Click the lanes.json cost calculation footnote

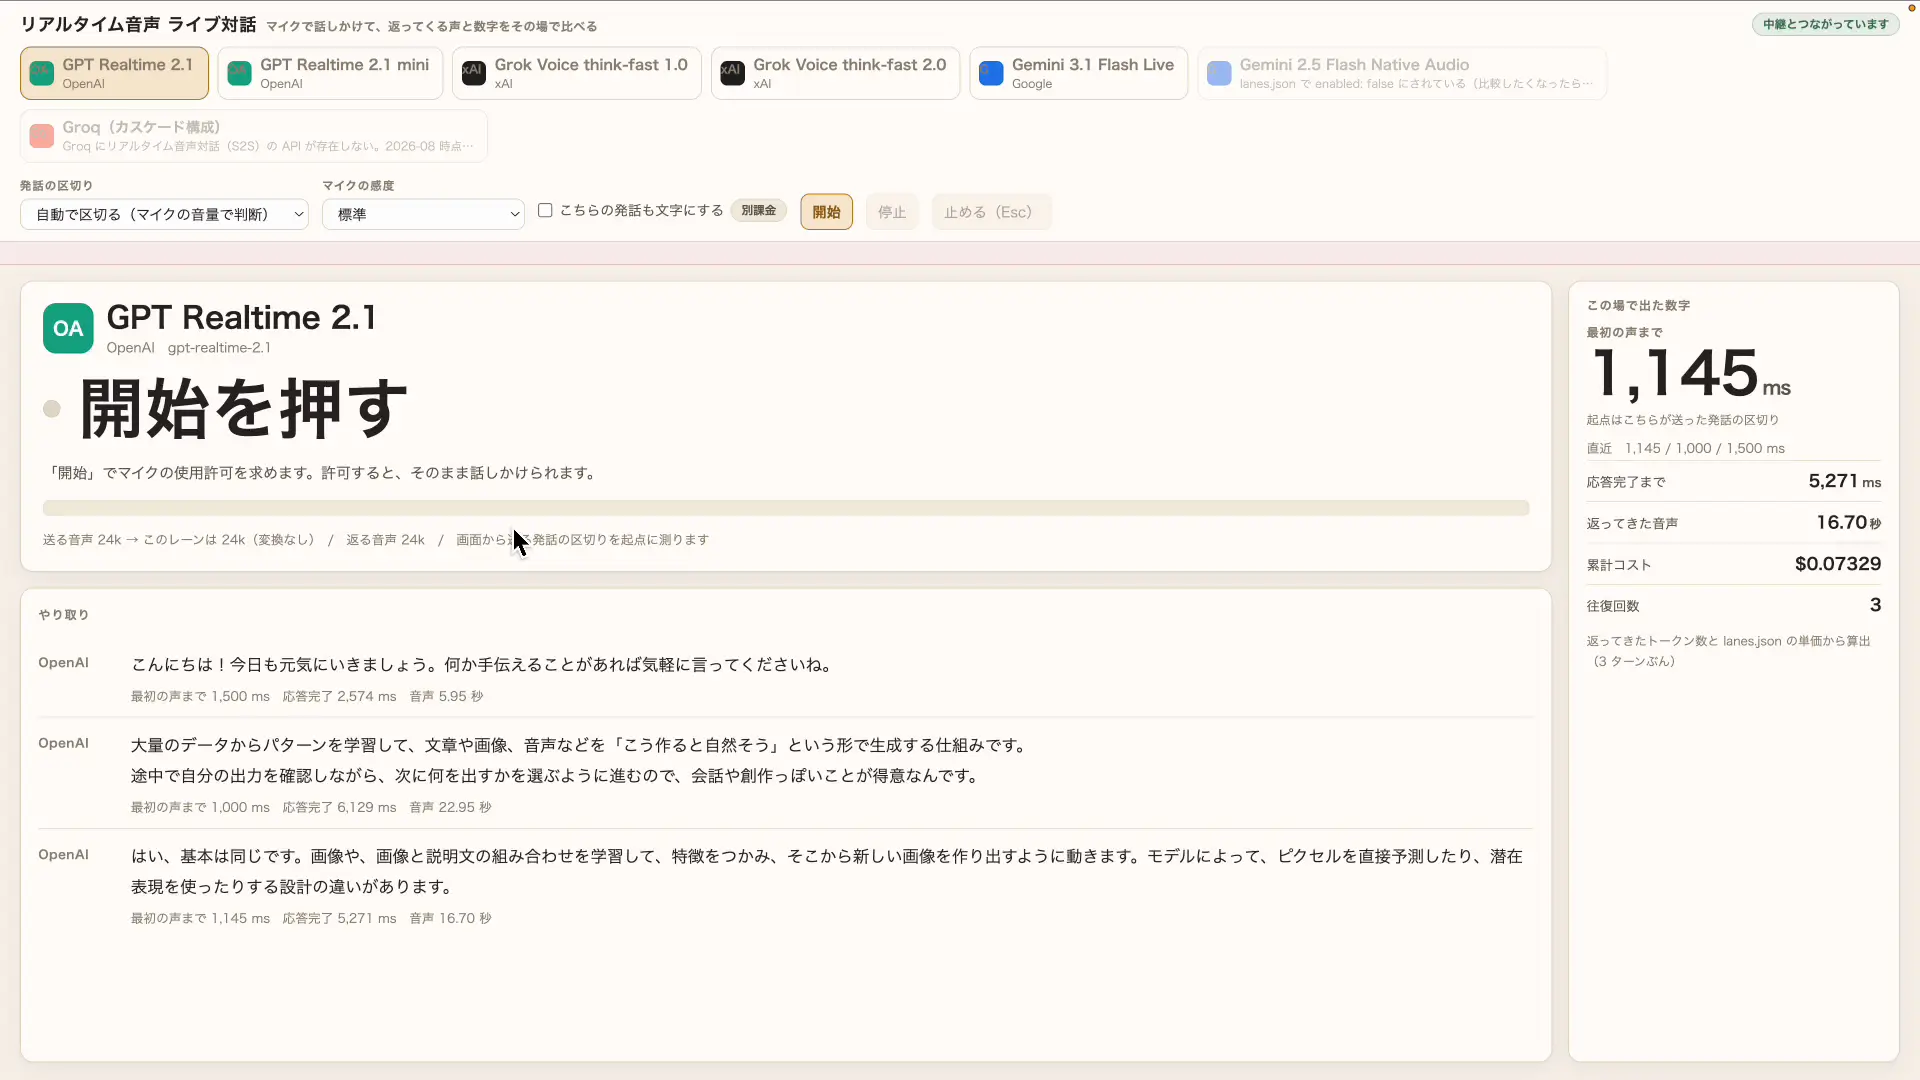click(1728, 651)
